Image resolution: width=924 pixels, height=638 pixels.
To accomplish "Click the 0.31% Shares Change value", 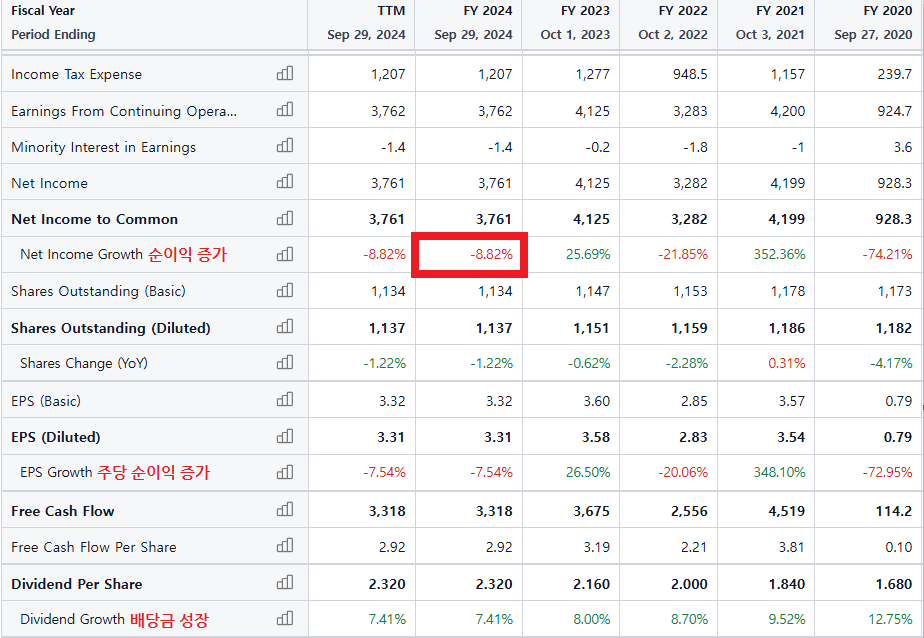I will click(x=787, y=363).
